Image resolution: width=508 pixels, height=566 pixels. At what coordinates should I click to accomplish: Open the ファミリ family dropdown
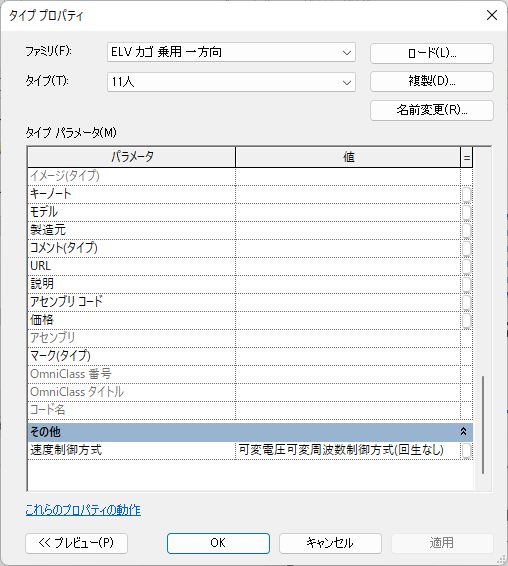231,52
